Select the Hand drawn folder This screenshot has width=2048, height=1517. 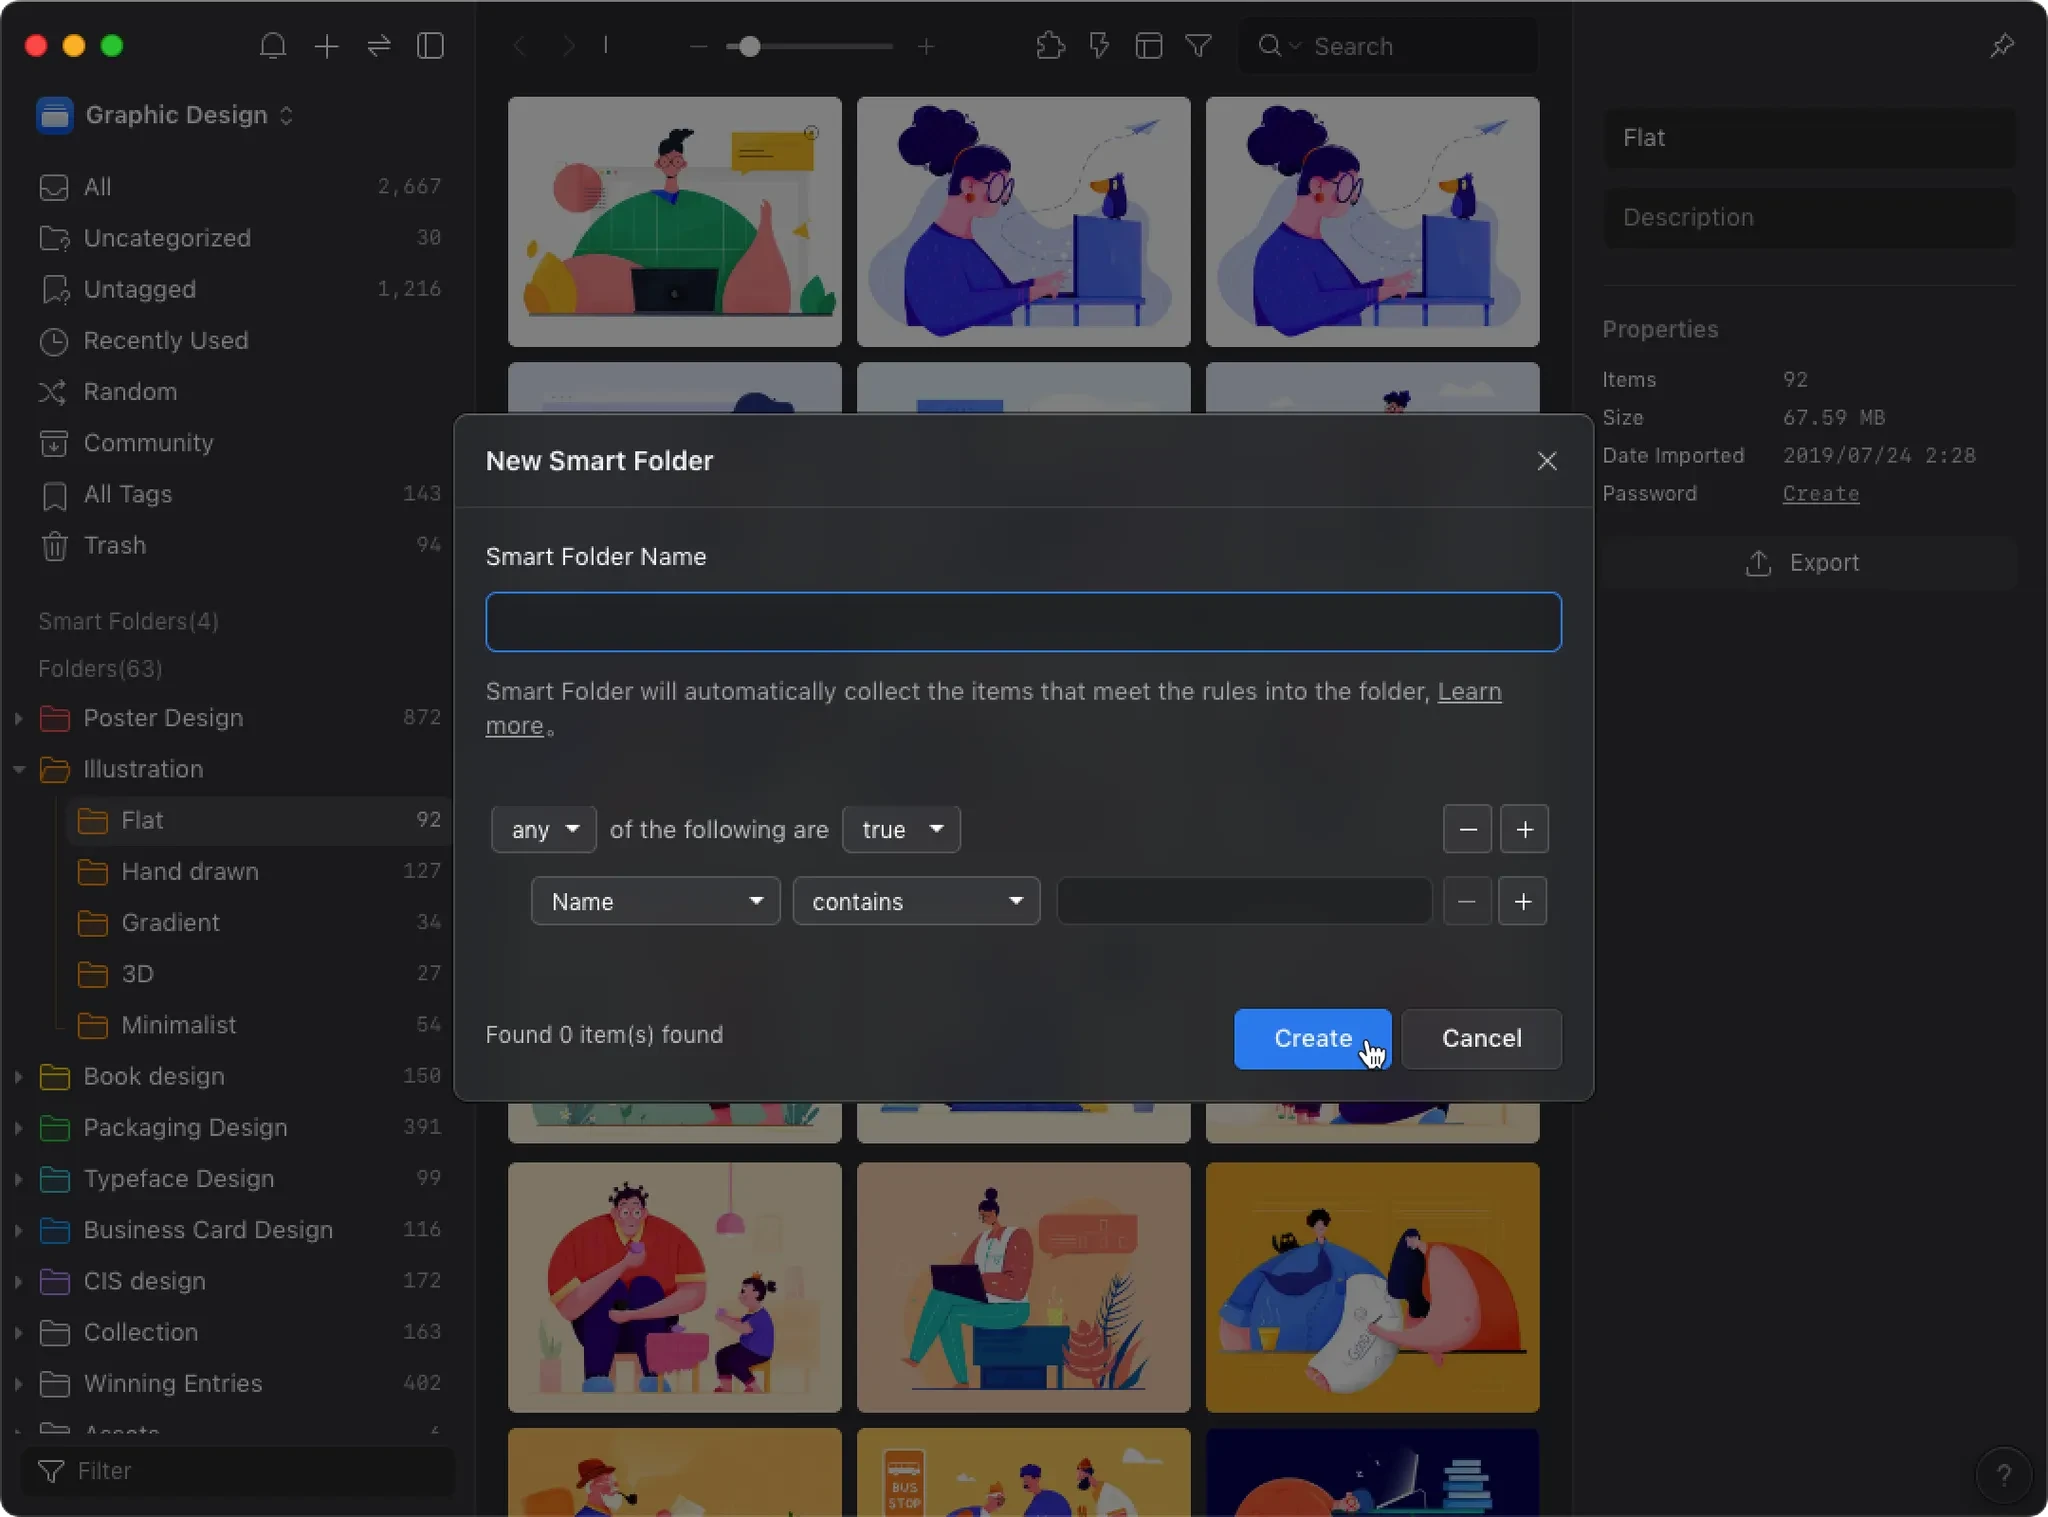pos(258,872)
